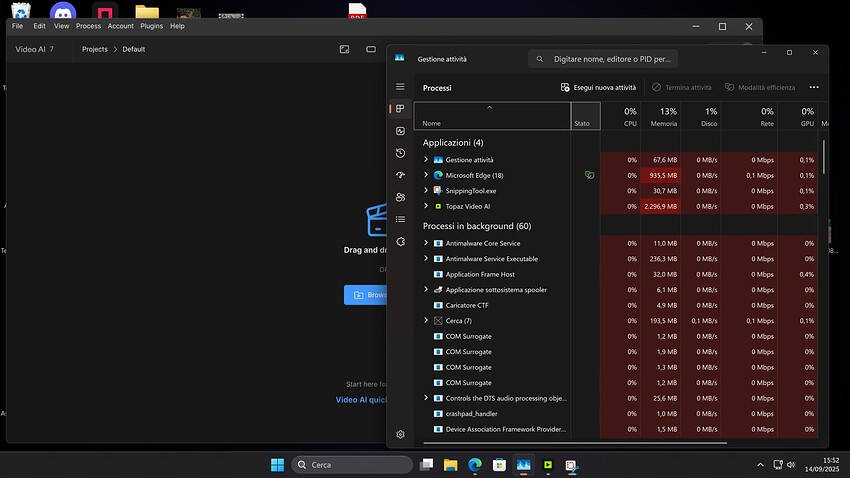Screen dimensions: 850x478
Task: Click the Topaz Video AI fullscreen preview icon
Action: click(x=344, y=49)
